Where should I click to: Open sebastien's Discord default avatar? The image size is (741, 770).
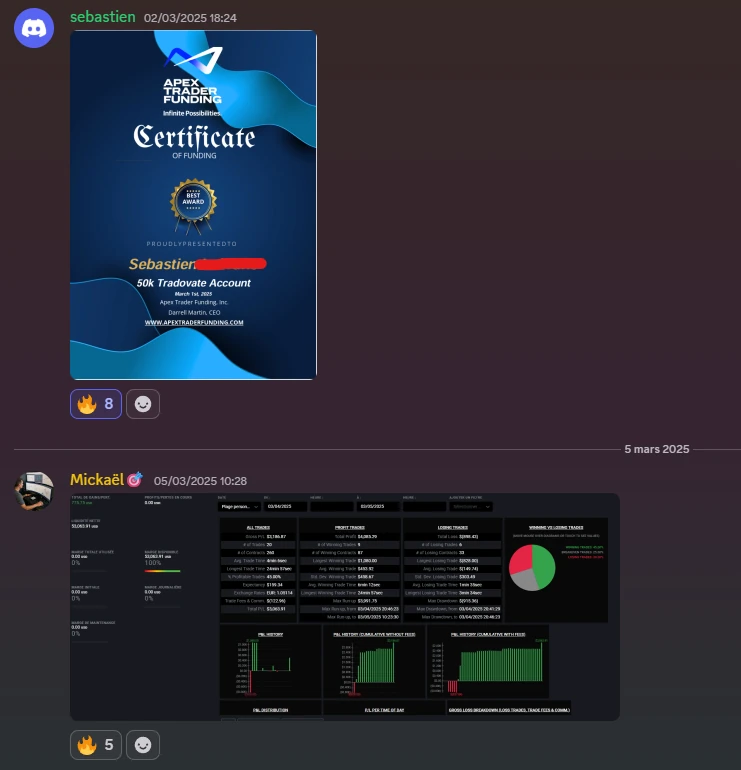click(x=34, y=28)
